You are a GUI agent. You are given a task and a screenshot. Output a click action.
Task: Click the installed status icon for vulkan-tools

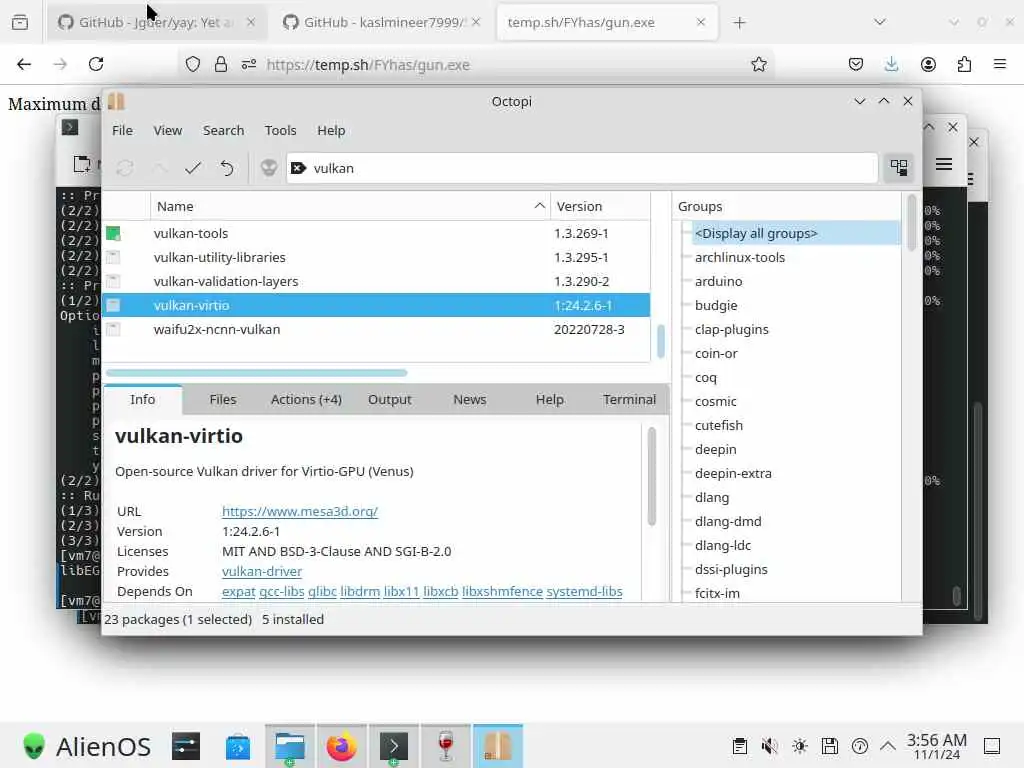tap(113, 233)
